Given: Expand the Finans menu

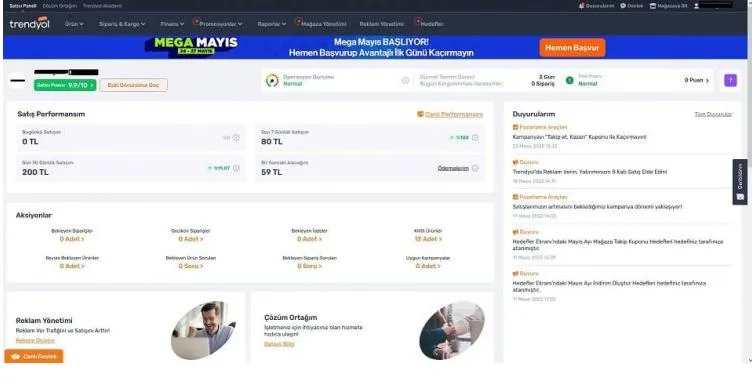Looking at the screenshot, I should (172, 24).
